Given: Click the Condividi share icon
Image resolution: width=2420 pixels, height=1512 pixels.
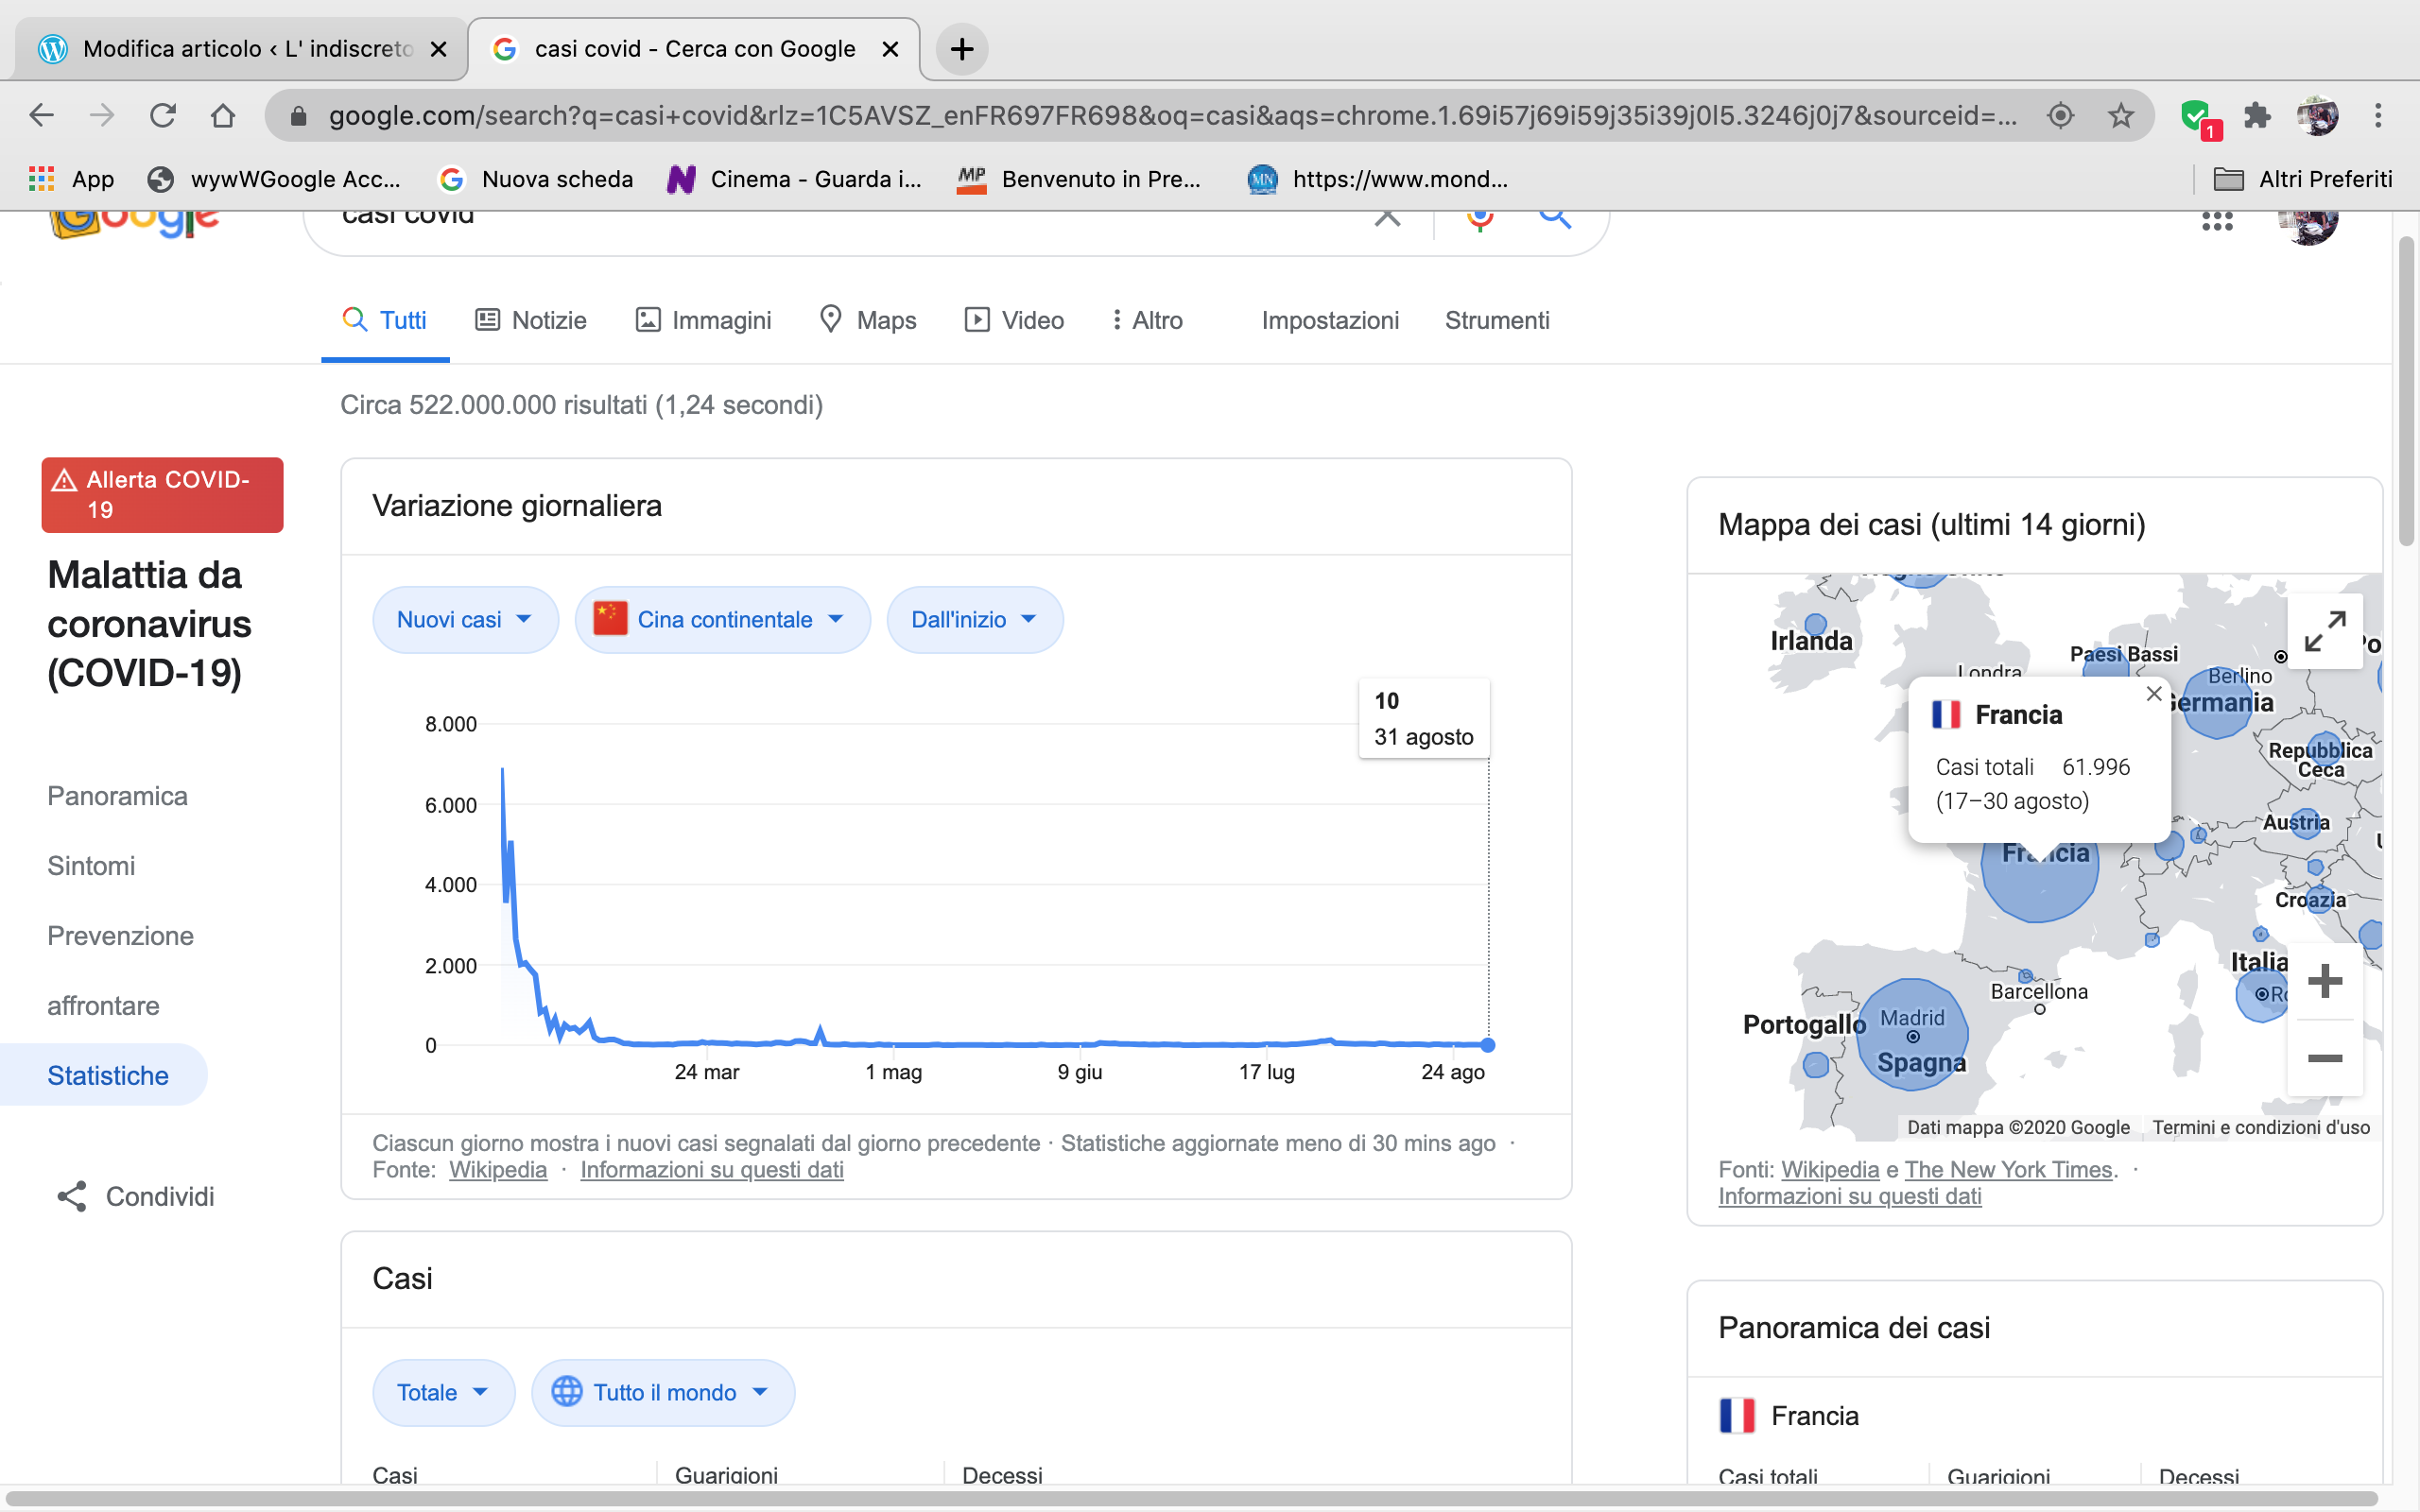Looking at the screenshot, I should 72,1196.
